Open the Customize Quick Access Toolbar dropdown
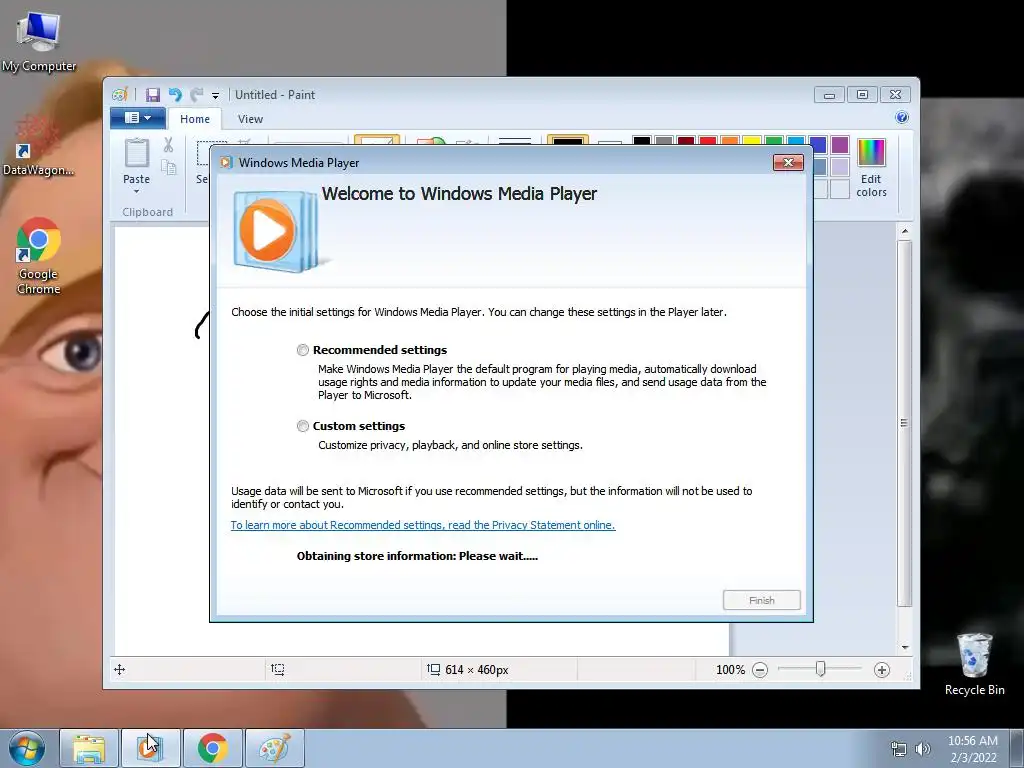1024x768 pixels. (x=215, y=95)
